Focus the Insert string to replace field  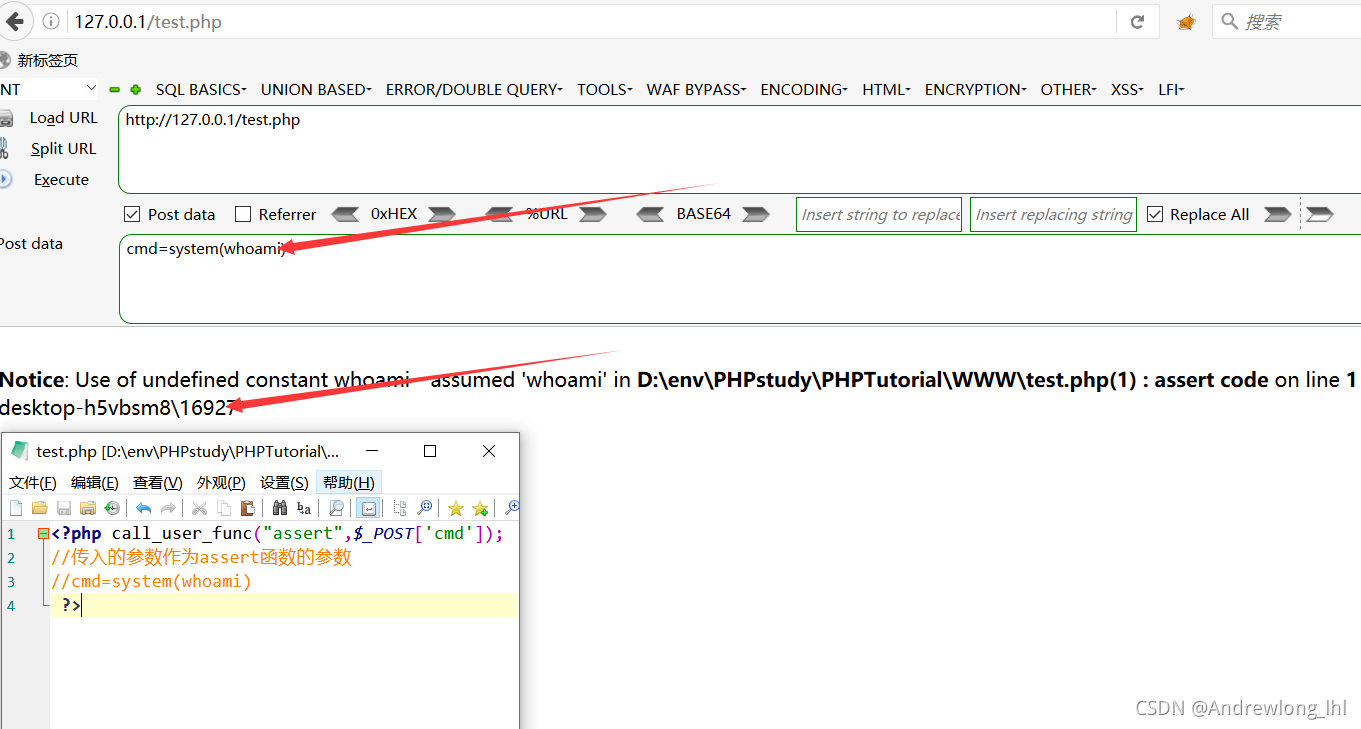(x=879, y=214)
